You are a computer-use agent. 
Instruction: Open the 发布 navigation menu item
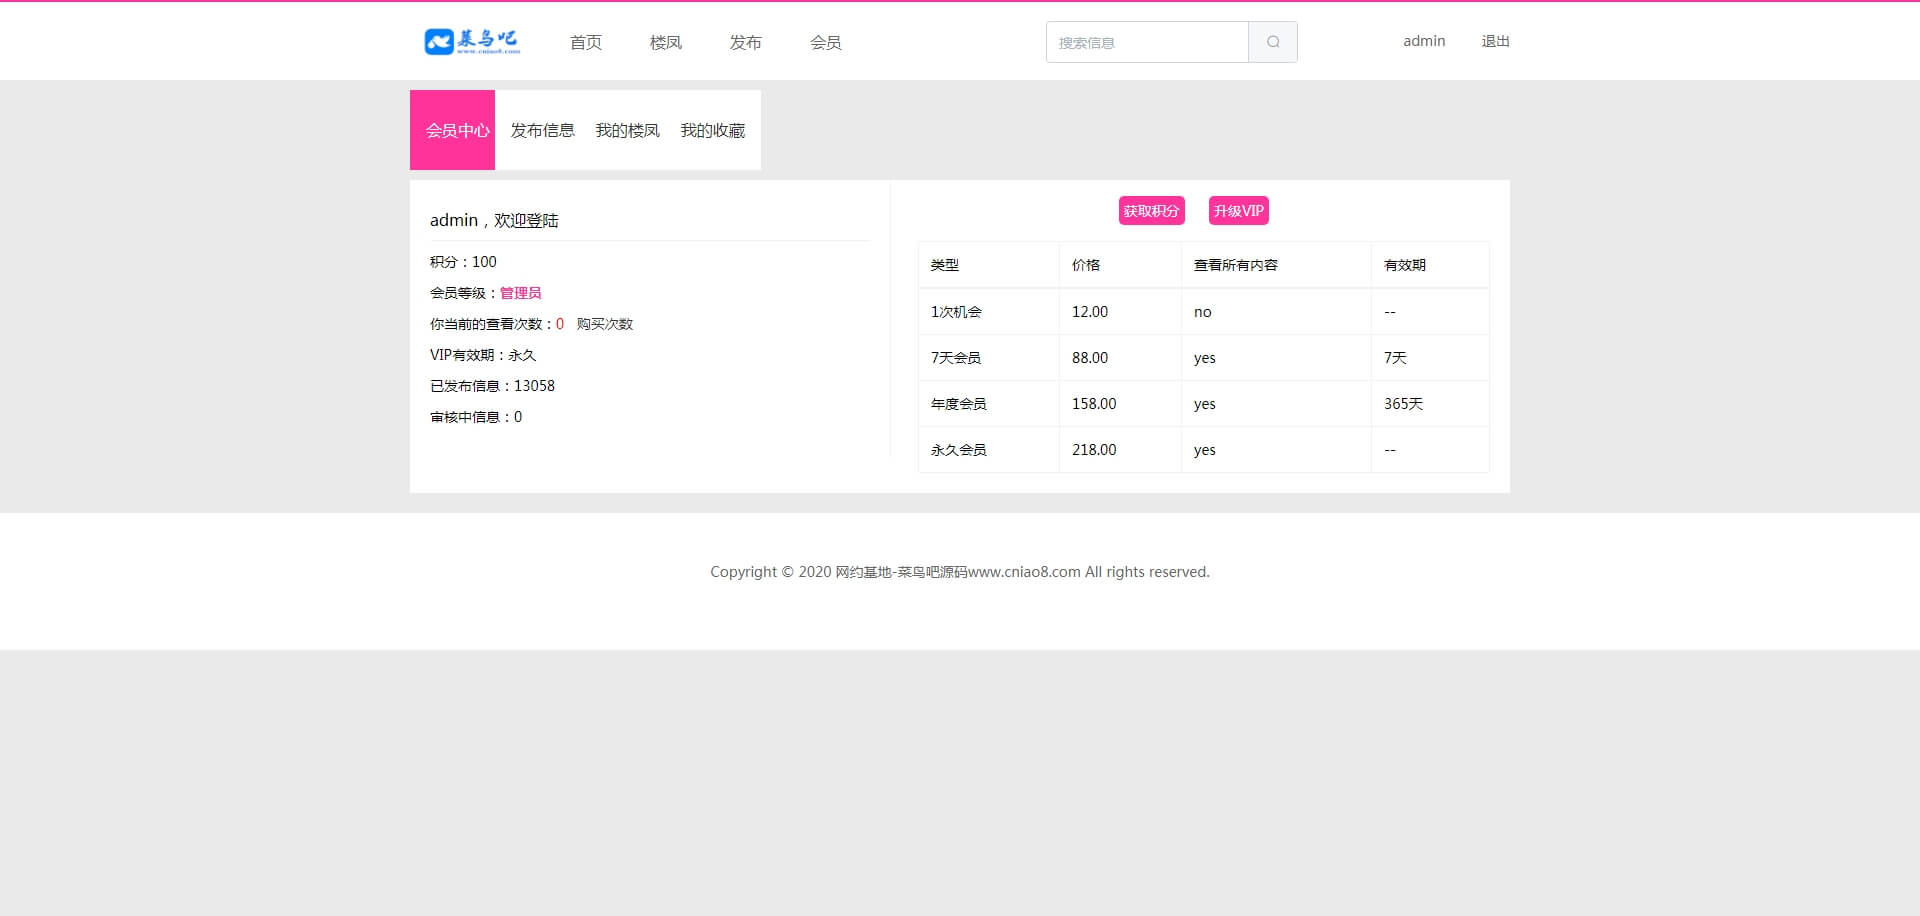pos(746,42)
